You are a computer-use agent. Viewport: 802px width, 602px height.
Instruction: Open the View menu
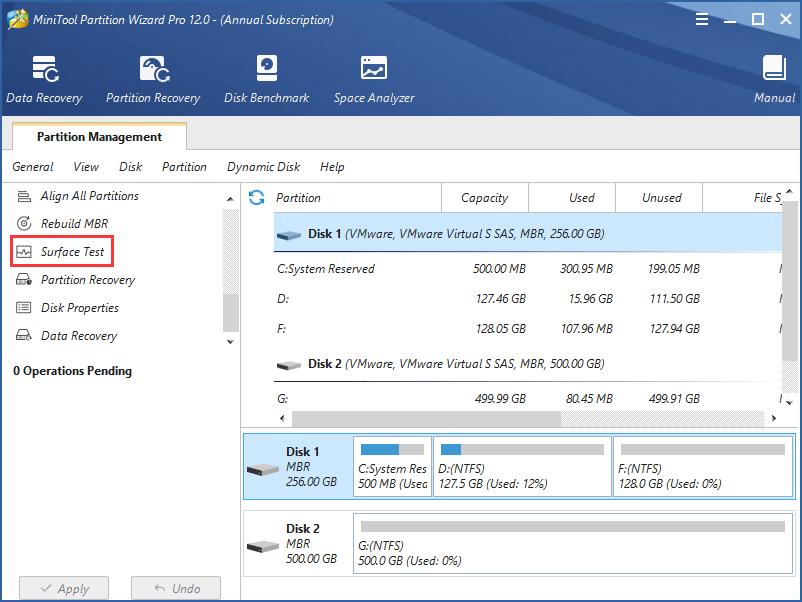[86, 167]
